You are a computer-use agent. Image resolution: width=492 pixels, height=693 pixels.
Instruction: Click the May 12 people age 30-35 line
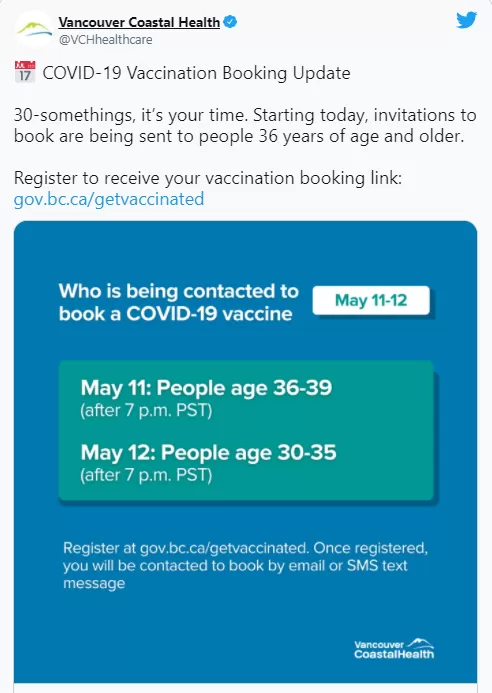(208, 452)
